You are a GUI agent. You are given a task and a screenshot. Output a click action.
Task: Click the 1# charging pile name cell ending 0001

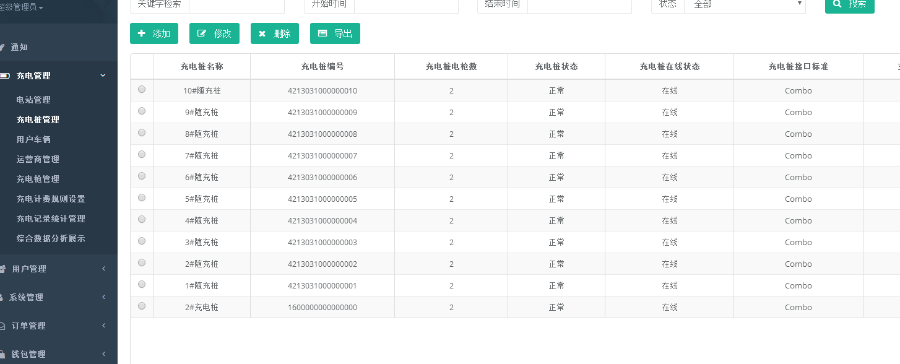tap(201, 286)
